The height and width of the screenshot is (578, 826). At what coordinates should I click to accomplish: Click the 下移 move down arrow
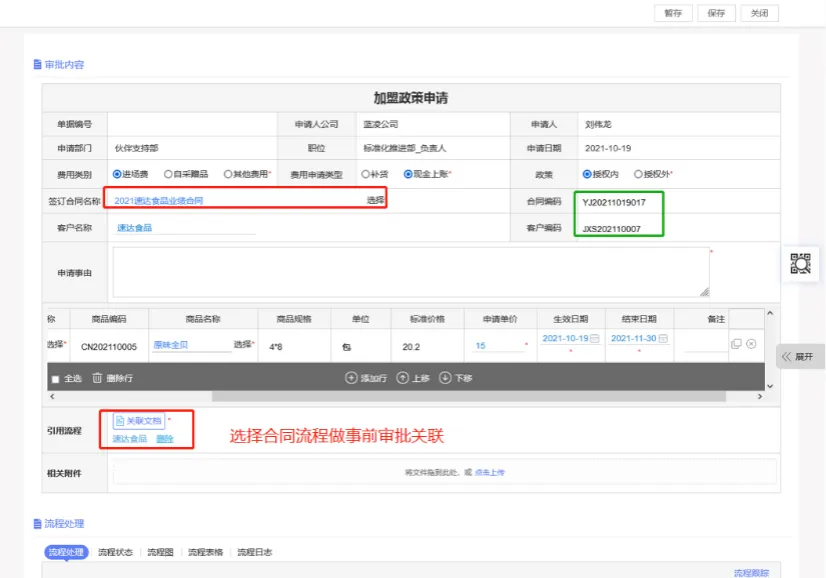point(445,378)
